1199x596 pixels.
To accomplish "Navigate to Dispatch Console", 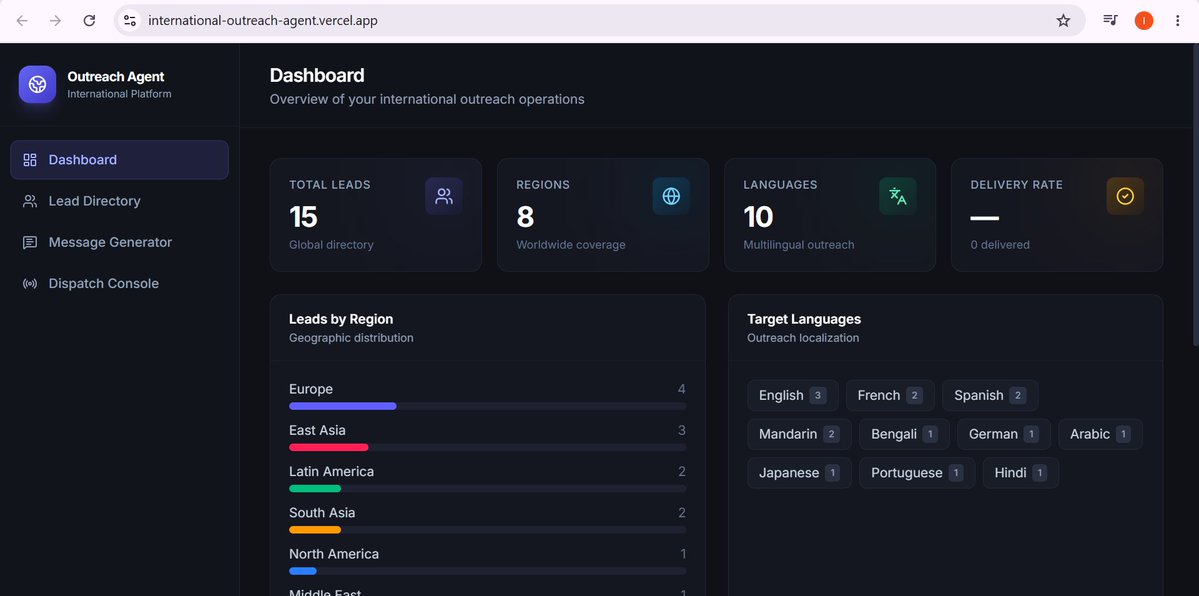I will tap(119, 284).
